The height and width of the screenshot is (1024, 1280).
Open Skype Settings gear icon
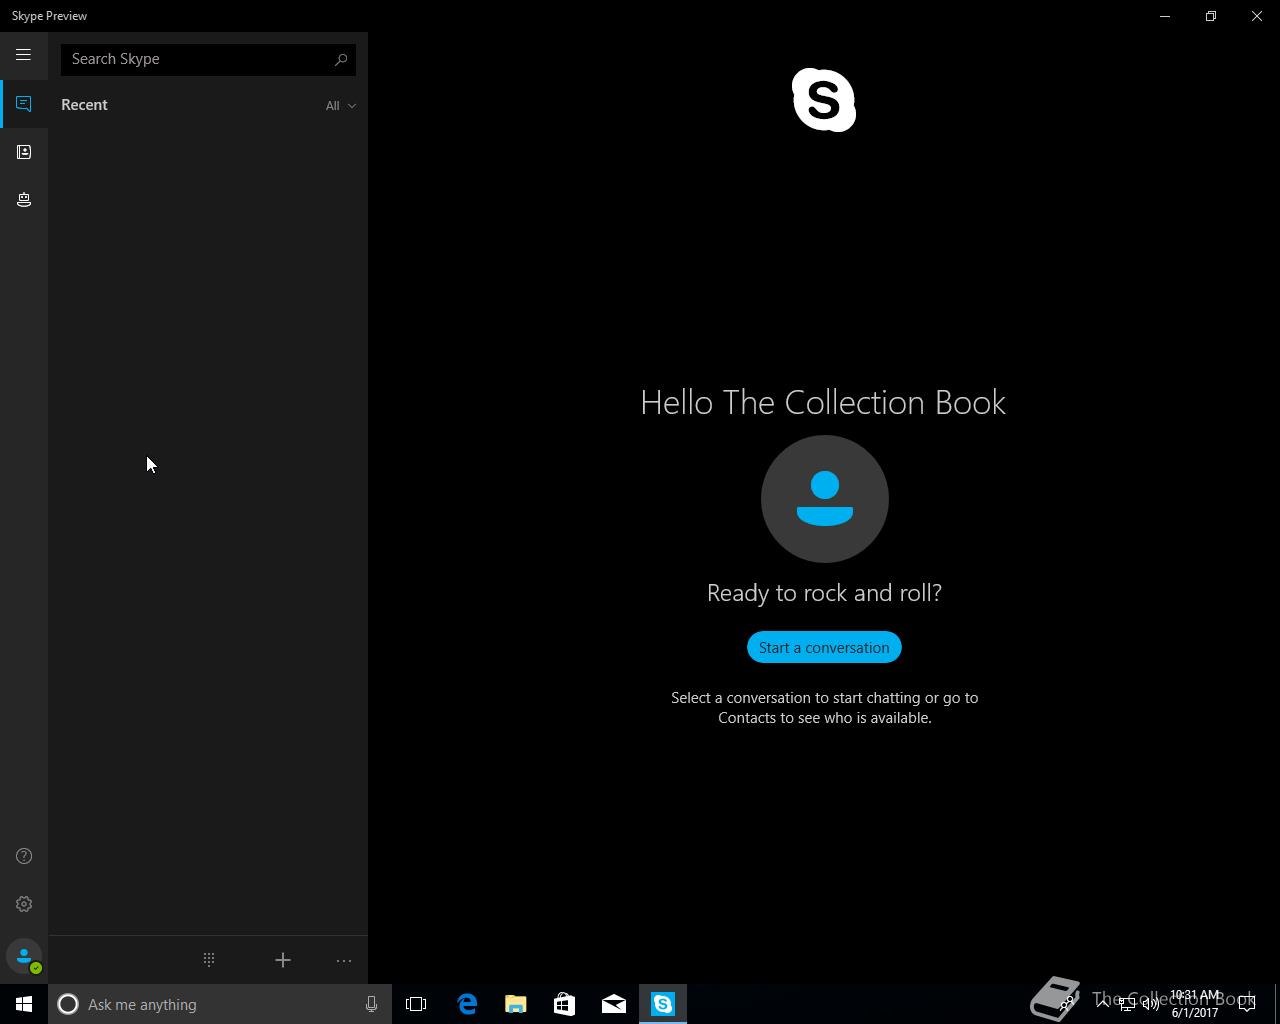point(24,904)
